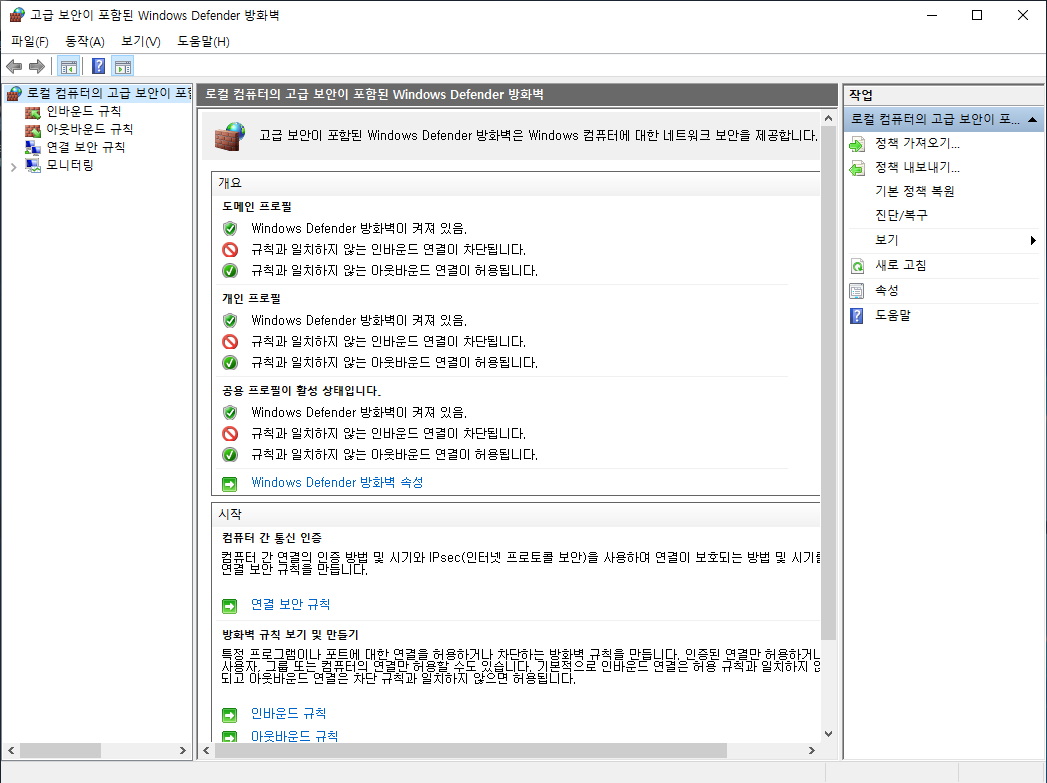Screen dimensions: 1047x783
Task: Click the green arrow beside 연결 보안 규칙 link
Action: [x=230, y=605]
